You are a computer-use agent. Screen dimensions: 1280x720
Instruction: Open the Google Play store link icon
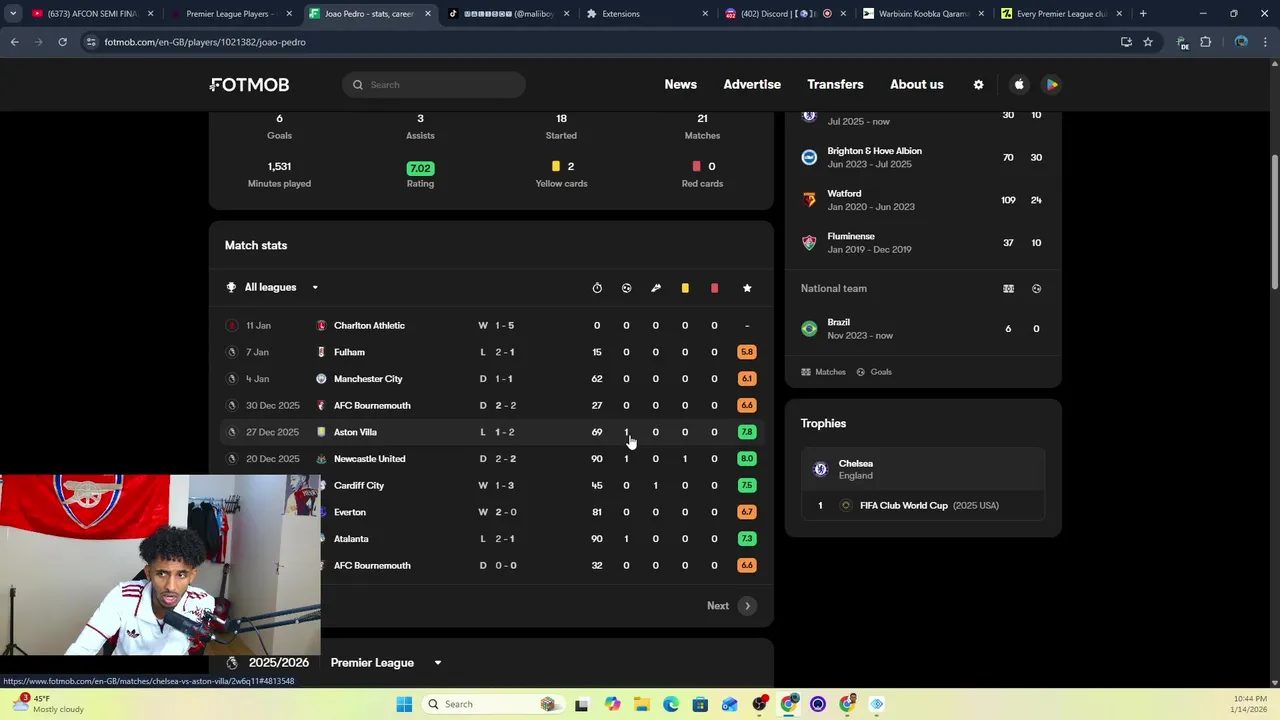1052,85
